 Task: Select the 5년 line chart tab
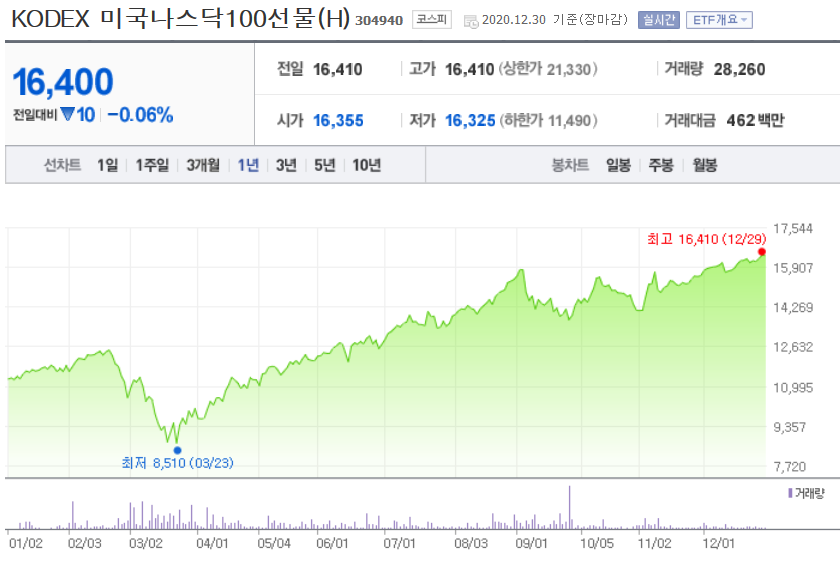pyautogui.click(x=325, y=165)
